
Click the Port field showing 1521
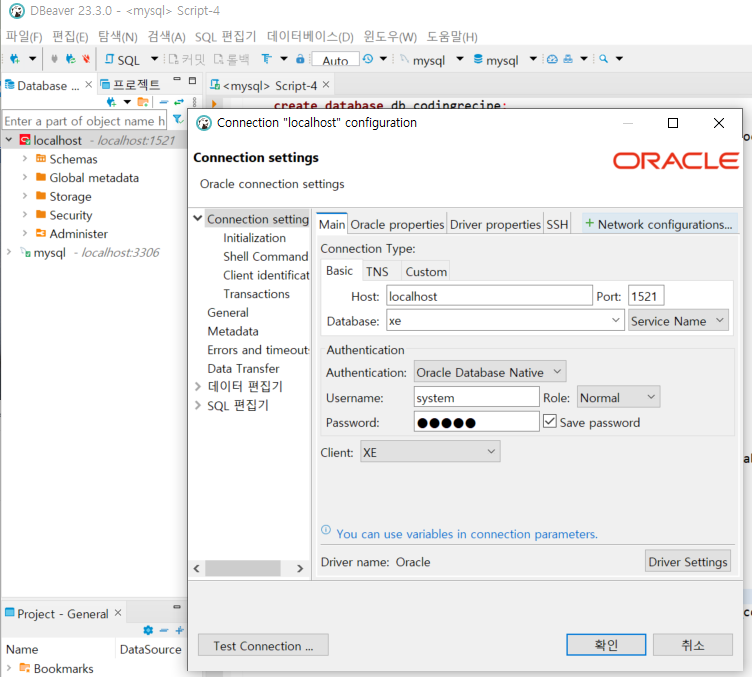646,296
